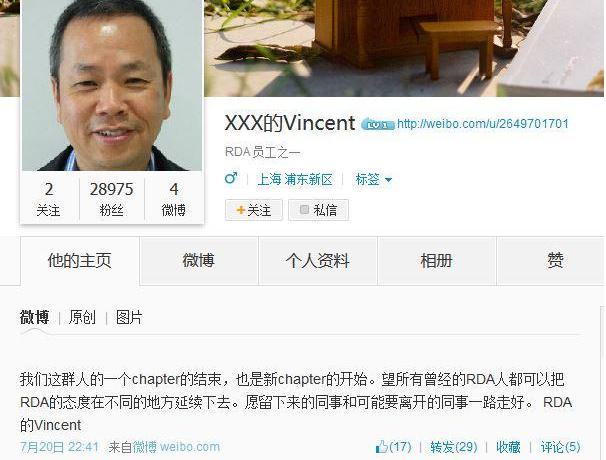View the 28975 粉丝 followers count
The width and height of the screenshot is (606, 460).
[x=111, y=199]
